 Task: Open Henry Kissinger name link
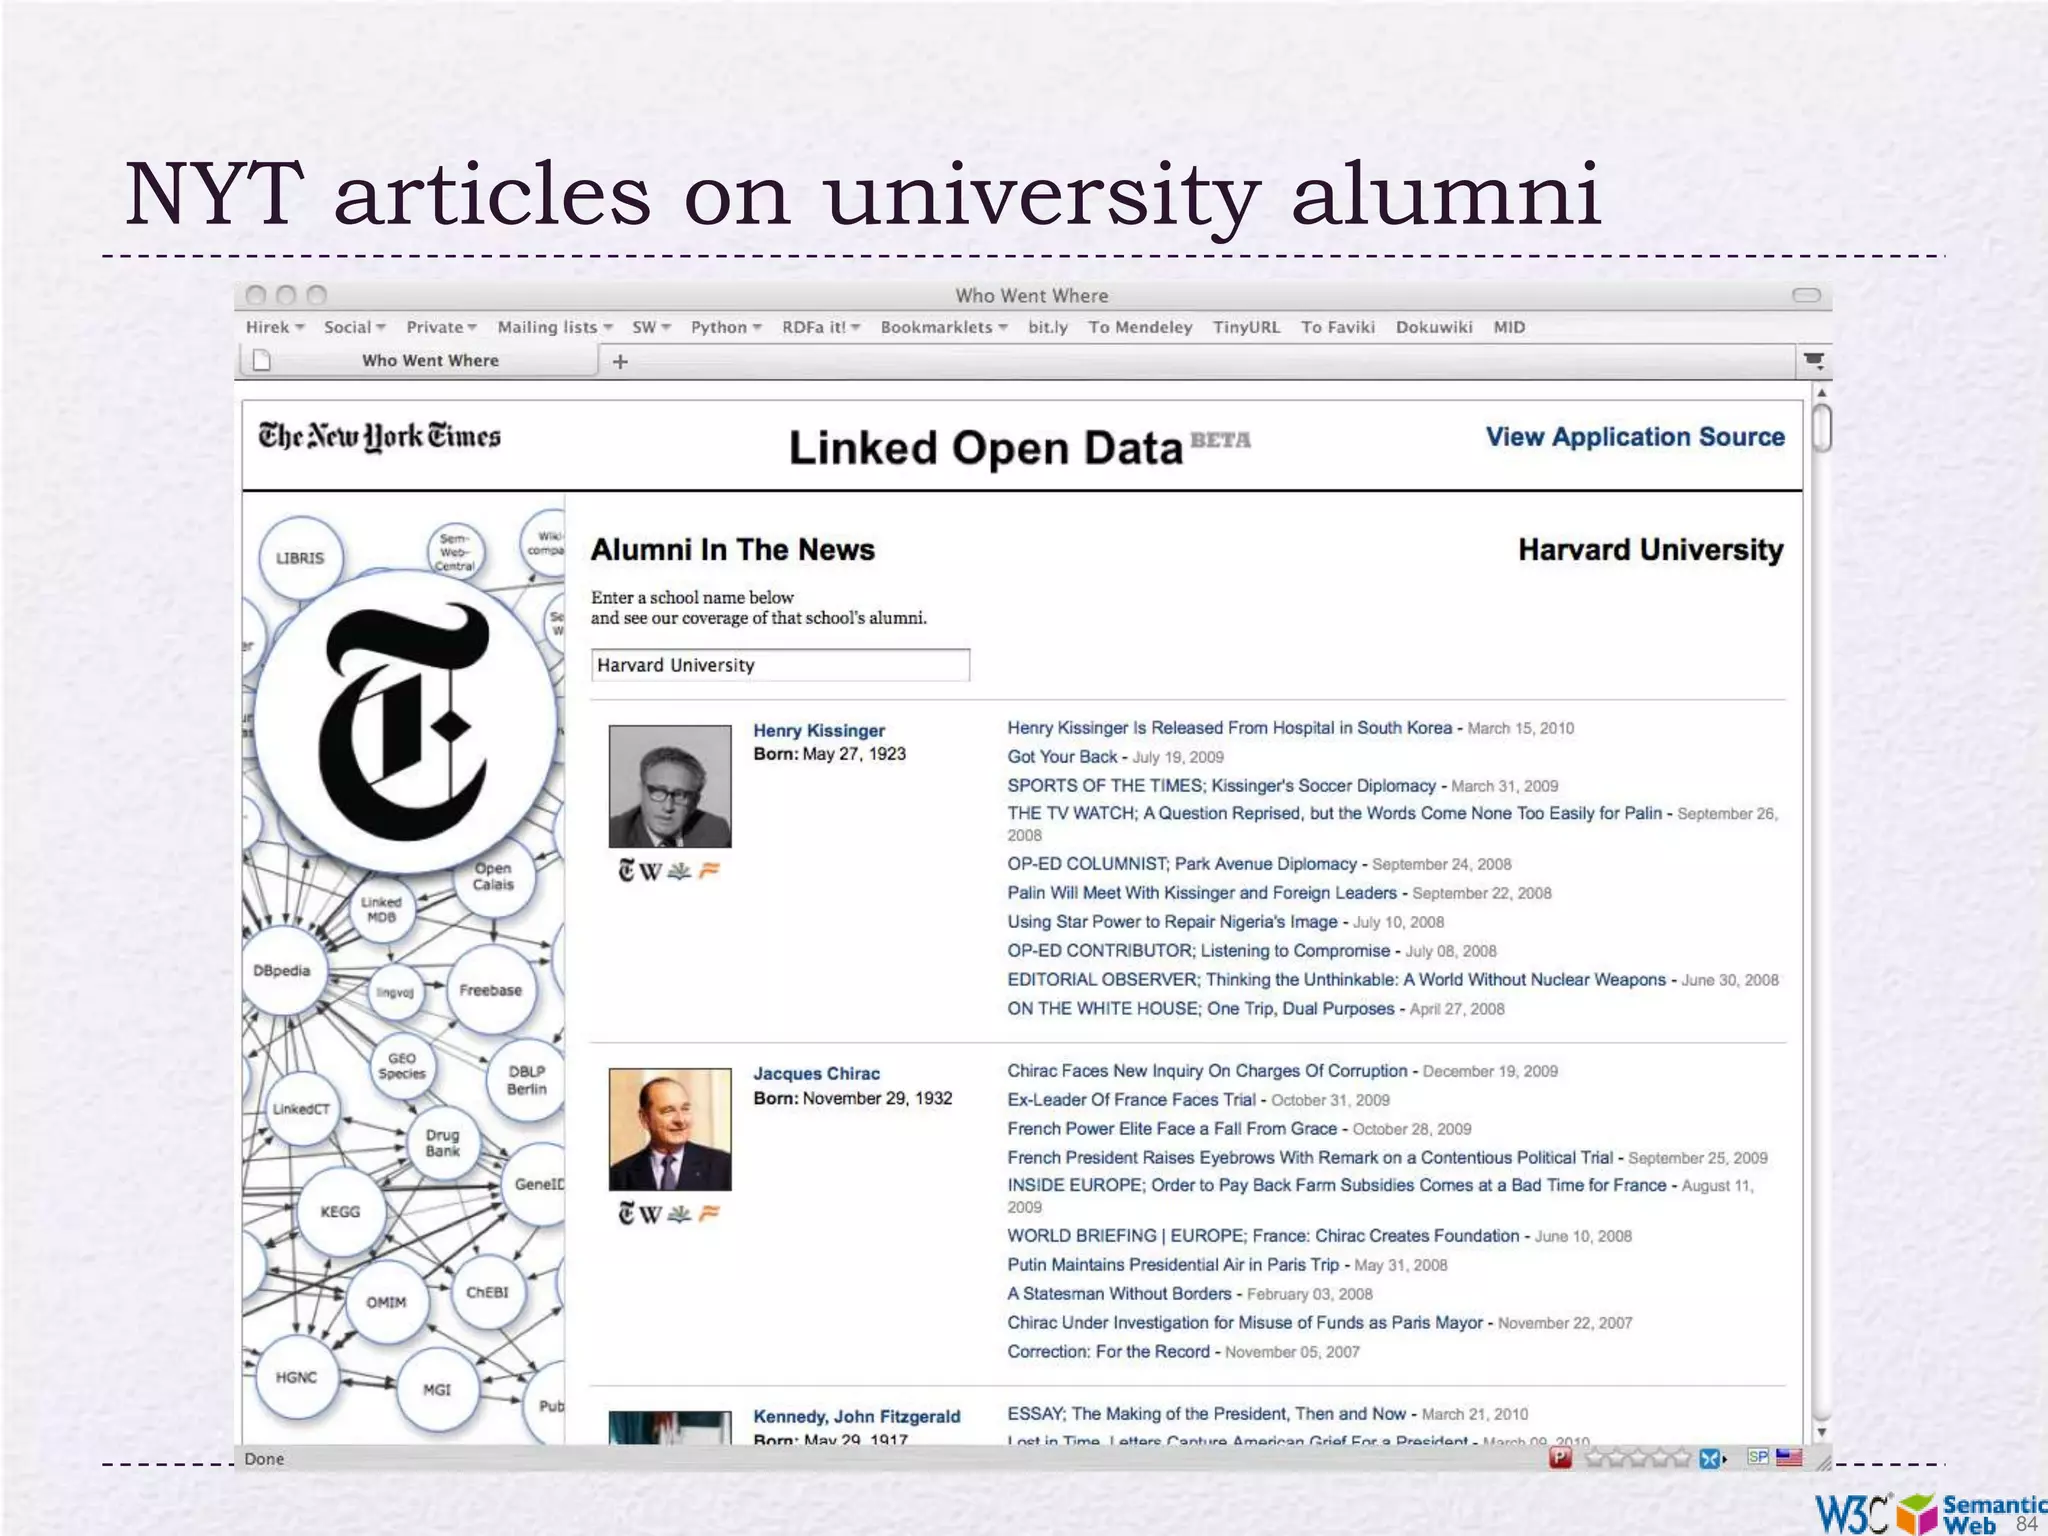(818, 730)
